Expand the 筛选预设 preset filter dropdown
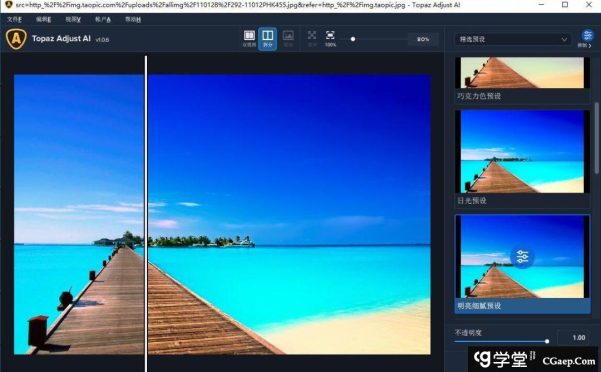 pos(513,39)
